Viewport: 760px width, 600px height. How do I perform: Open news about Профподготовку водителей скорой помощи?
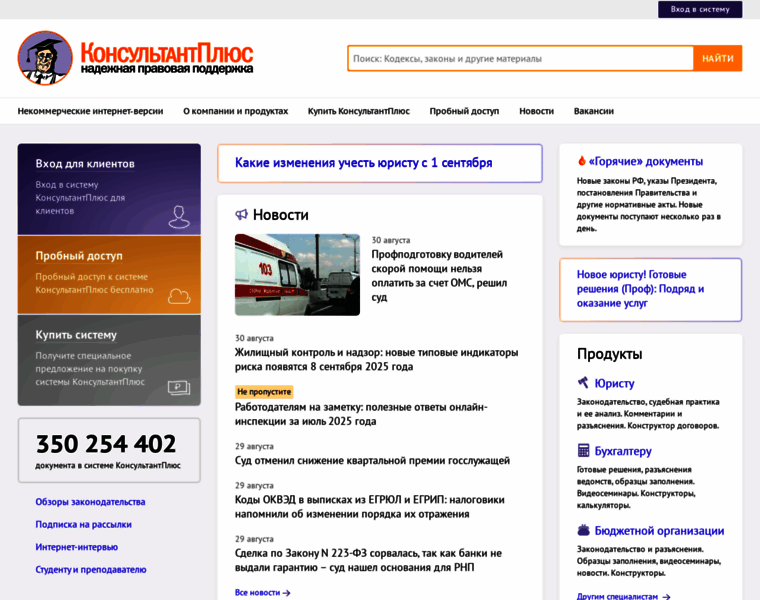[x=439, y=275]
